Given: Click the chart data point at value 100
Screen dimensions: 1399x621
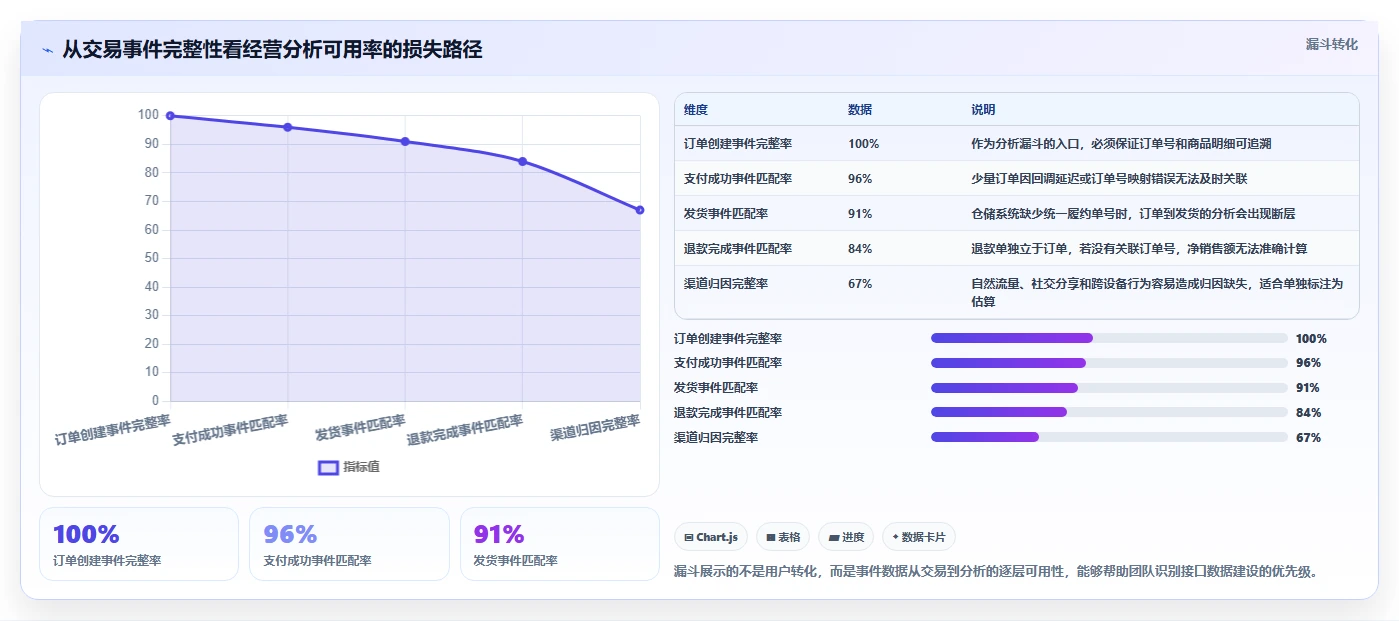Looking at the screenshot, I should pyautogui.click(x=170, y=116).
